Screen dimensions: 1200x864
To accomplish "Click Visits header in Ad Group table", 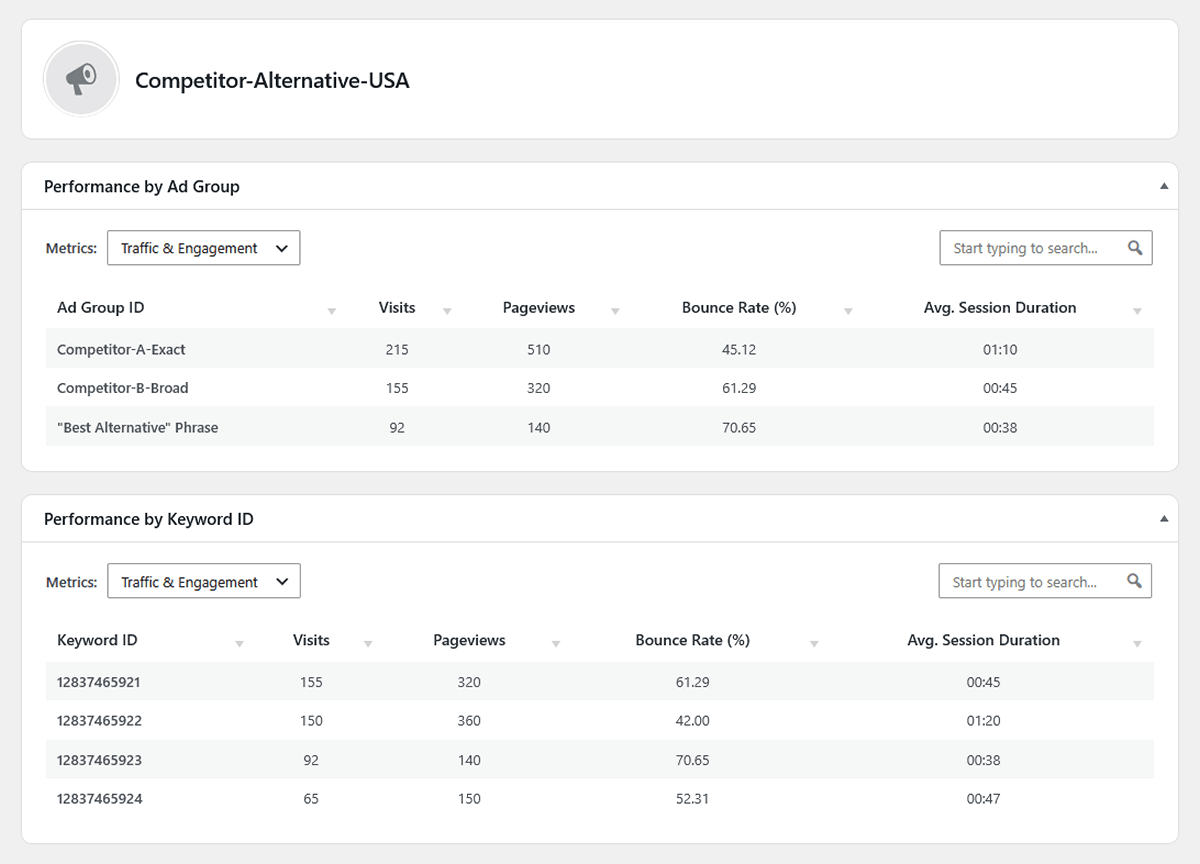I will pyautogui.click(x=397, y=308).
